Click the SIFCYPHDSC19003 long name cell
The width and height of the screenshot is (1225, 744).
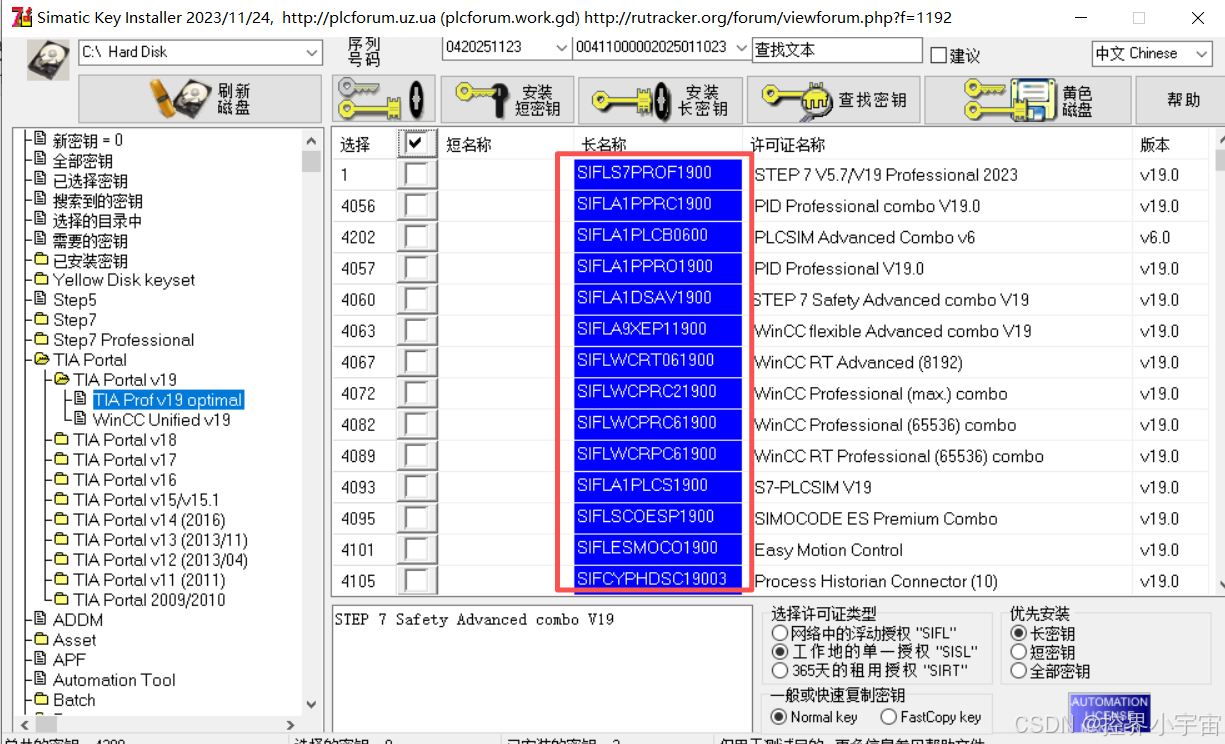pos(658,580)
